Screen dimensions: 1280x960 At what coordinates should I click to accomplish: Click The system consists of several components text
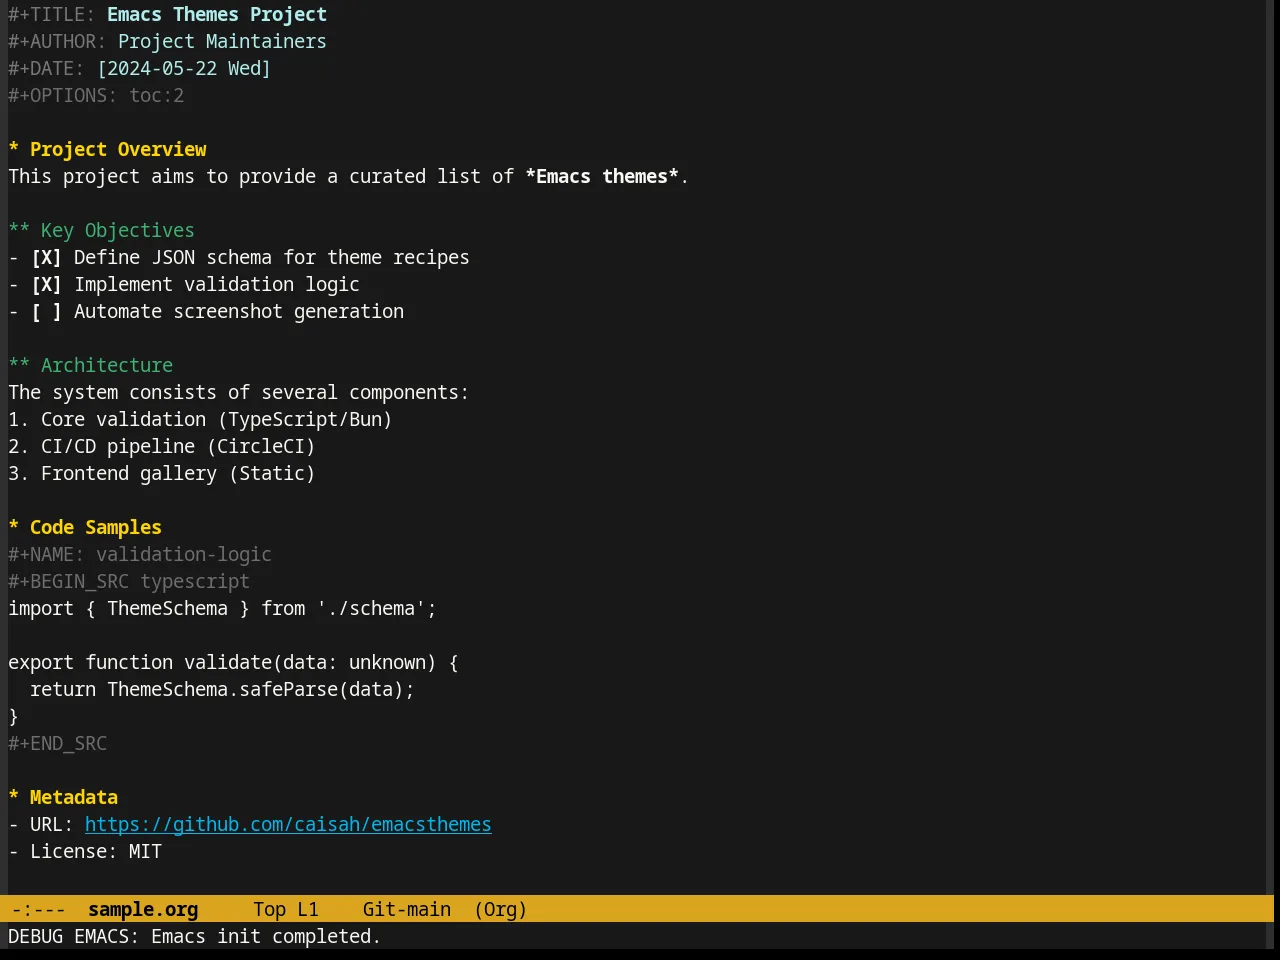coord(238,393)
